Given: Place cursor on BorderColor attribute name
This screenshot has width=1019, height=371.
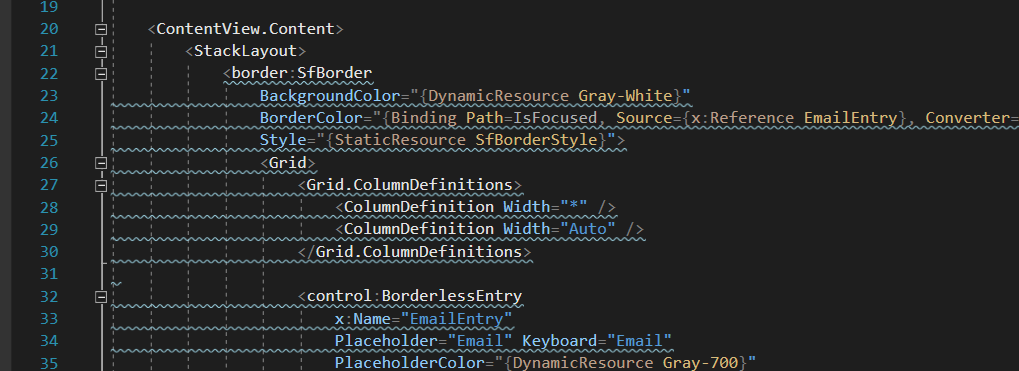Looking at the screenshot, I should pyautogui.click(x=311, y=118).
